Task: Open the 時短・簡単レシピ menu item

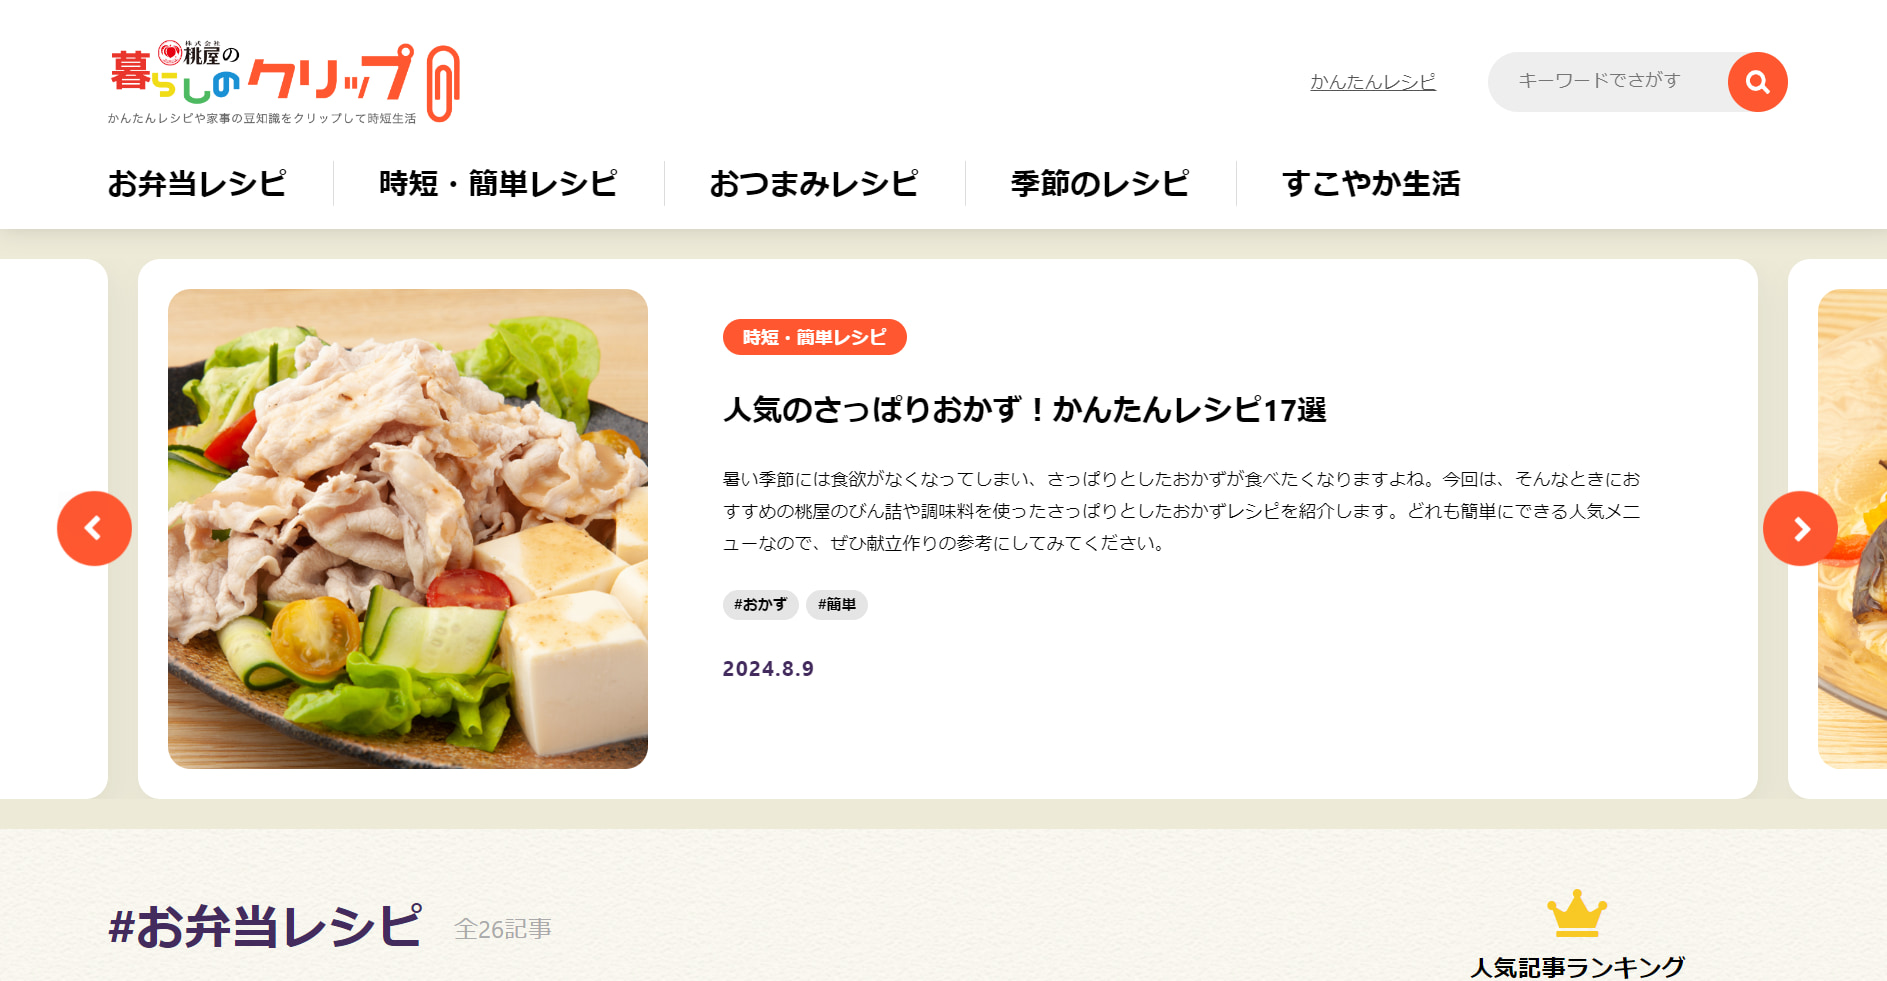Action: tap(498, 183)
